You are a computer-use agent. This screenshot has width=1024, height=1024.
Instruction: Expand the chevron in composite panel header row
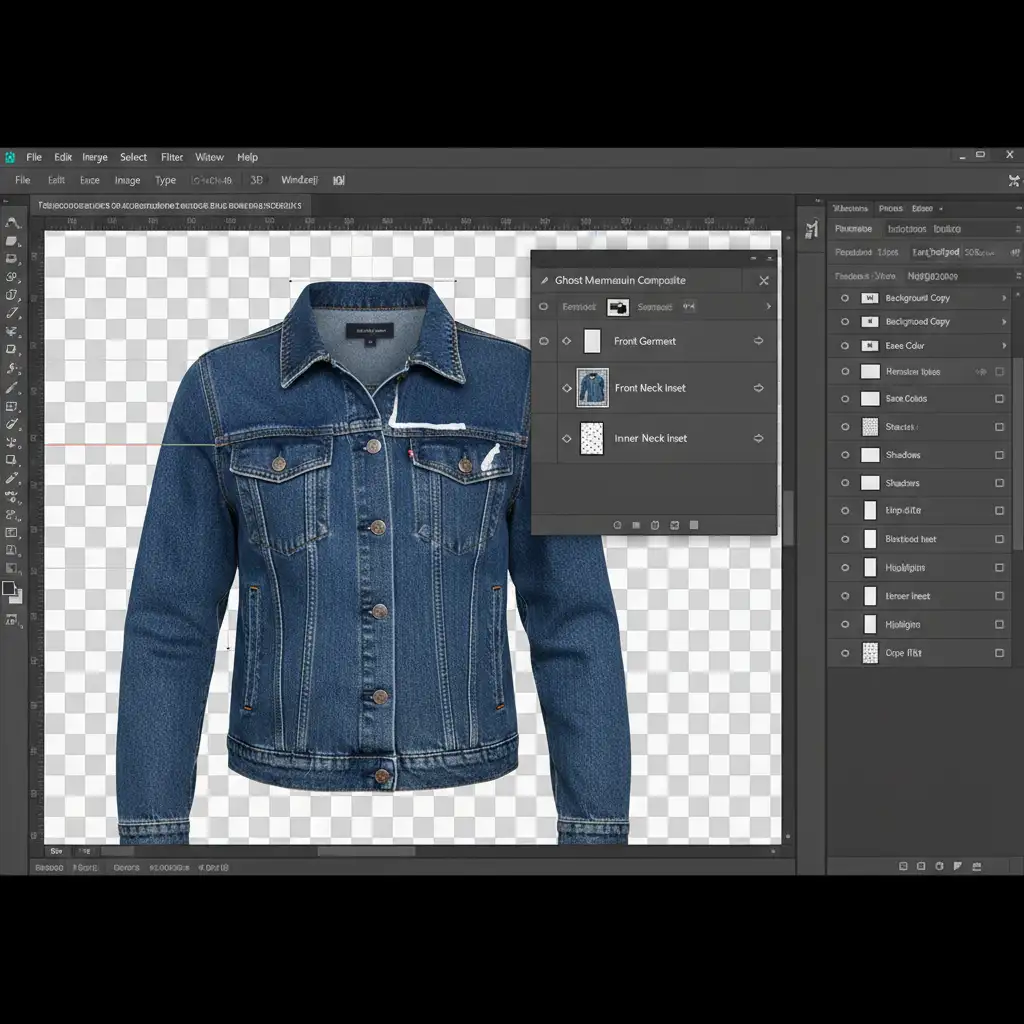(768, 307)
